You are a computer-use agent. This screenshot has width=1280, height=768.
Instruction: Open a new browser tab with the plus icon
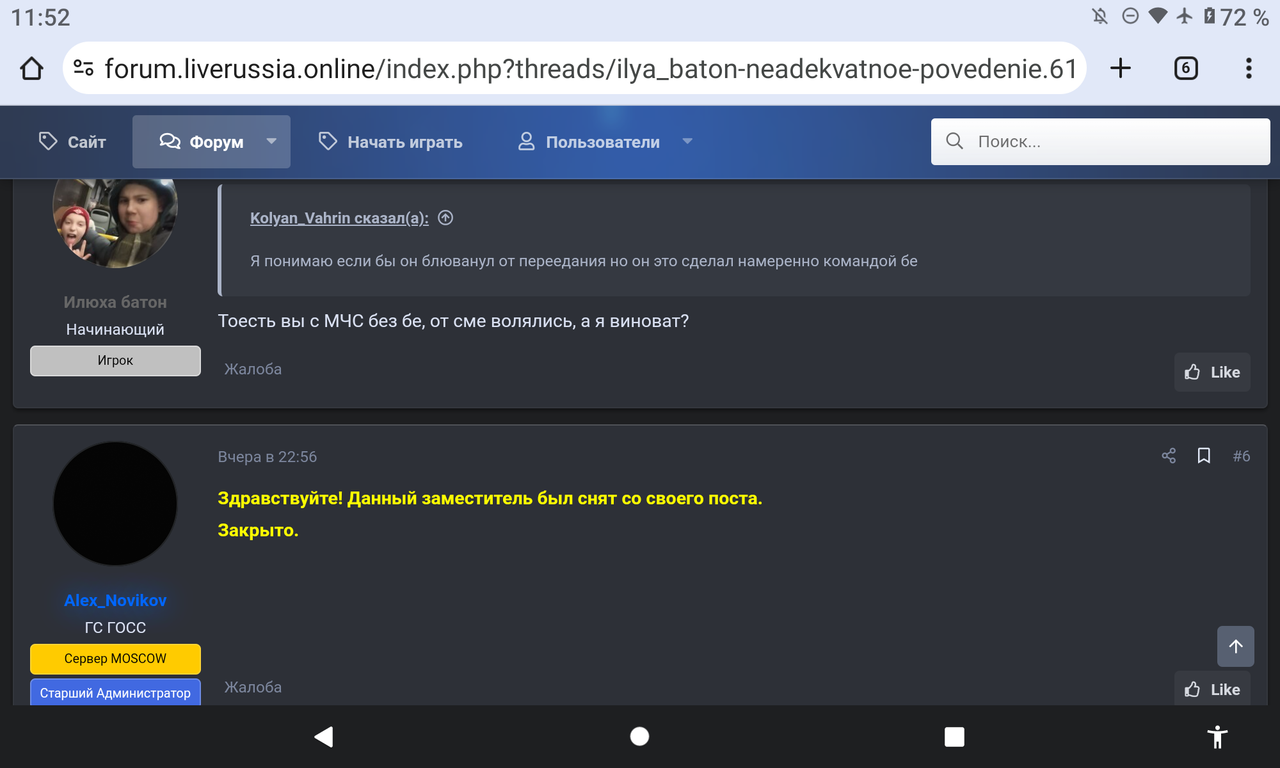pyautogui.click(x=1120, y=68)
